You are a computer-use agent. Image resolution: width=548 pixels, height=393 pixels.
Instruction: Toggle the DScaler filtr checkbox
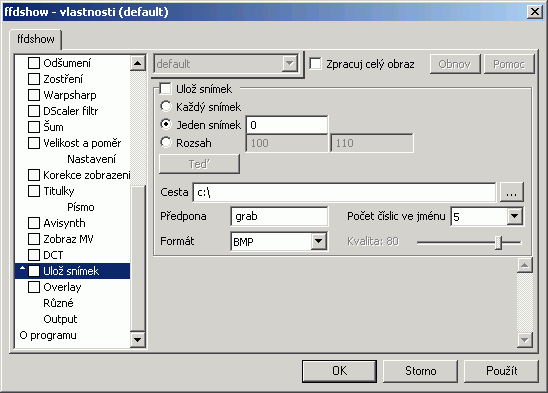point(34,111)
